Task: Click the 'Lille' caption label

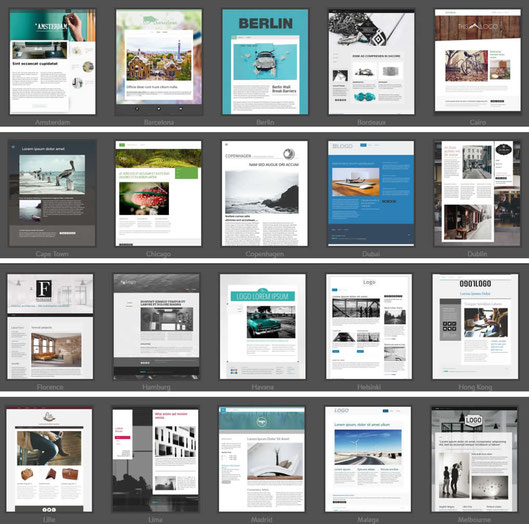Action: (49, 520)
